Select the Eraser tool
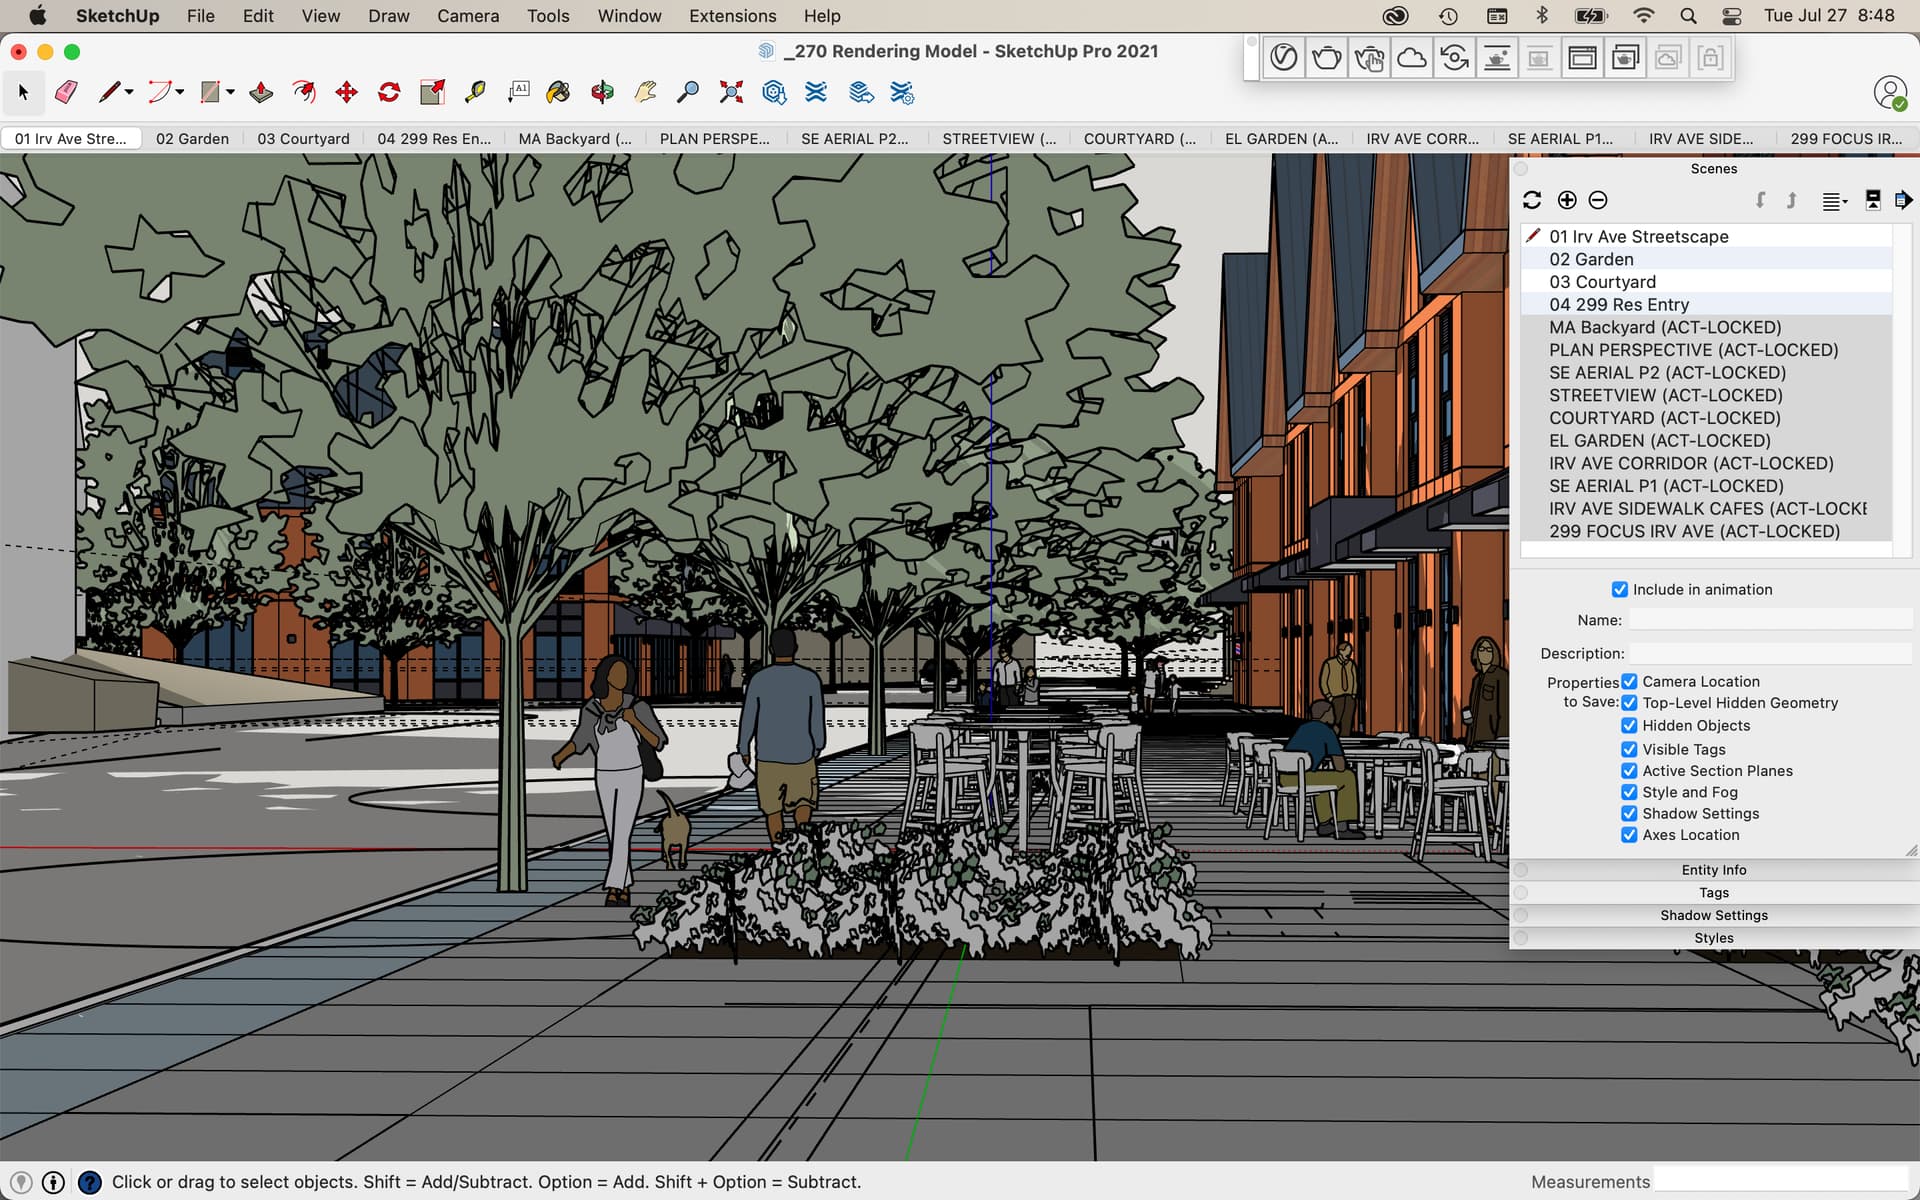Screen dimensions: 1920x1200 pyautogui.click(x=66, y=92)
